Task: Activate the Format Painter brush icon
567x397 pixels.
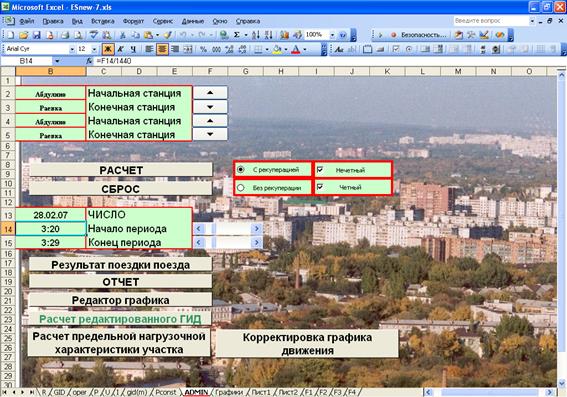Action: (167, 35)
